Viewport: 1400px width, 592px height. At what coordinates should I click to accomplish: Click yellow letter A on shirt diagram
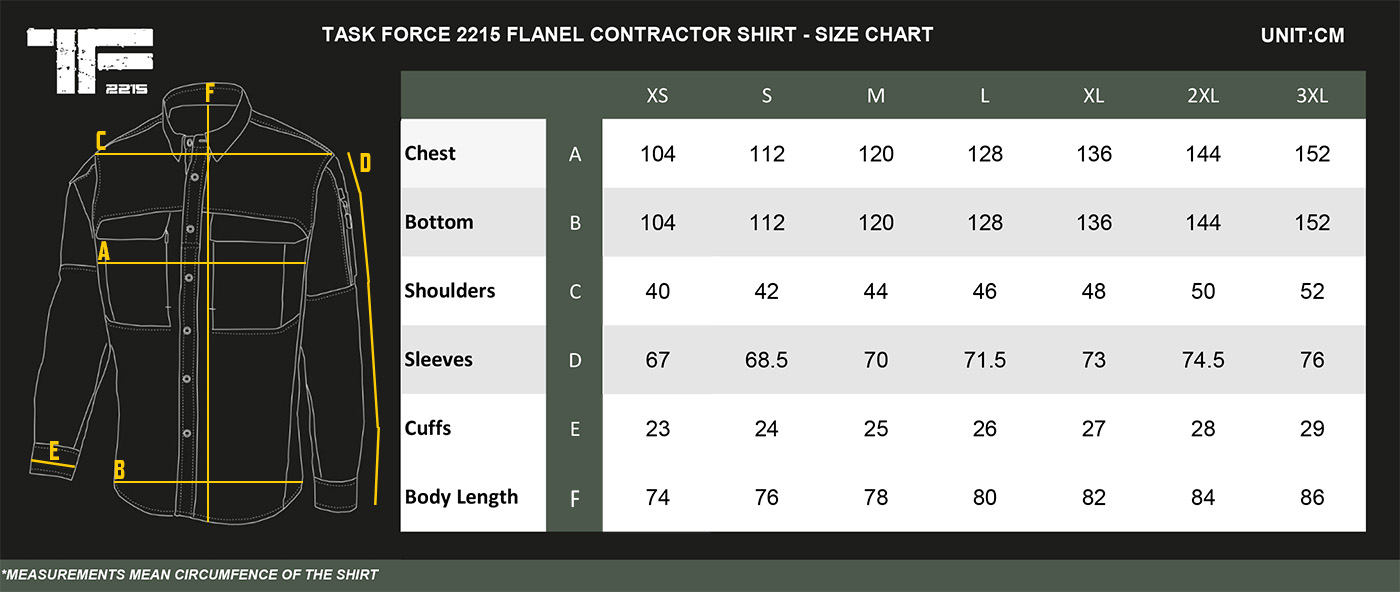coord(103,253)
